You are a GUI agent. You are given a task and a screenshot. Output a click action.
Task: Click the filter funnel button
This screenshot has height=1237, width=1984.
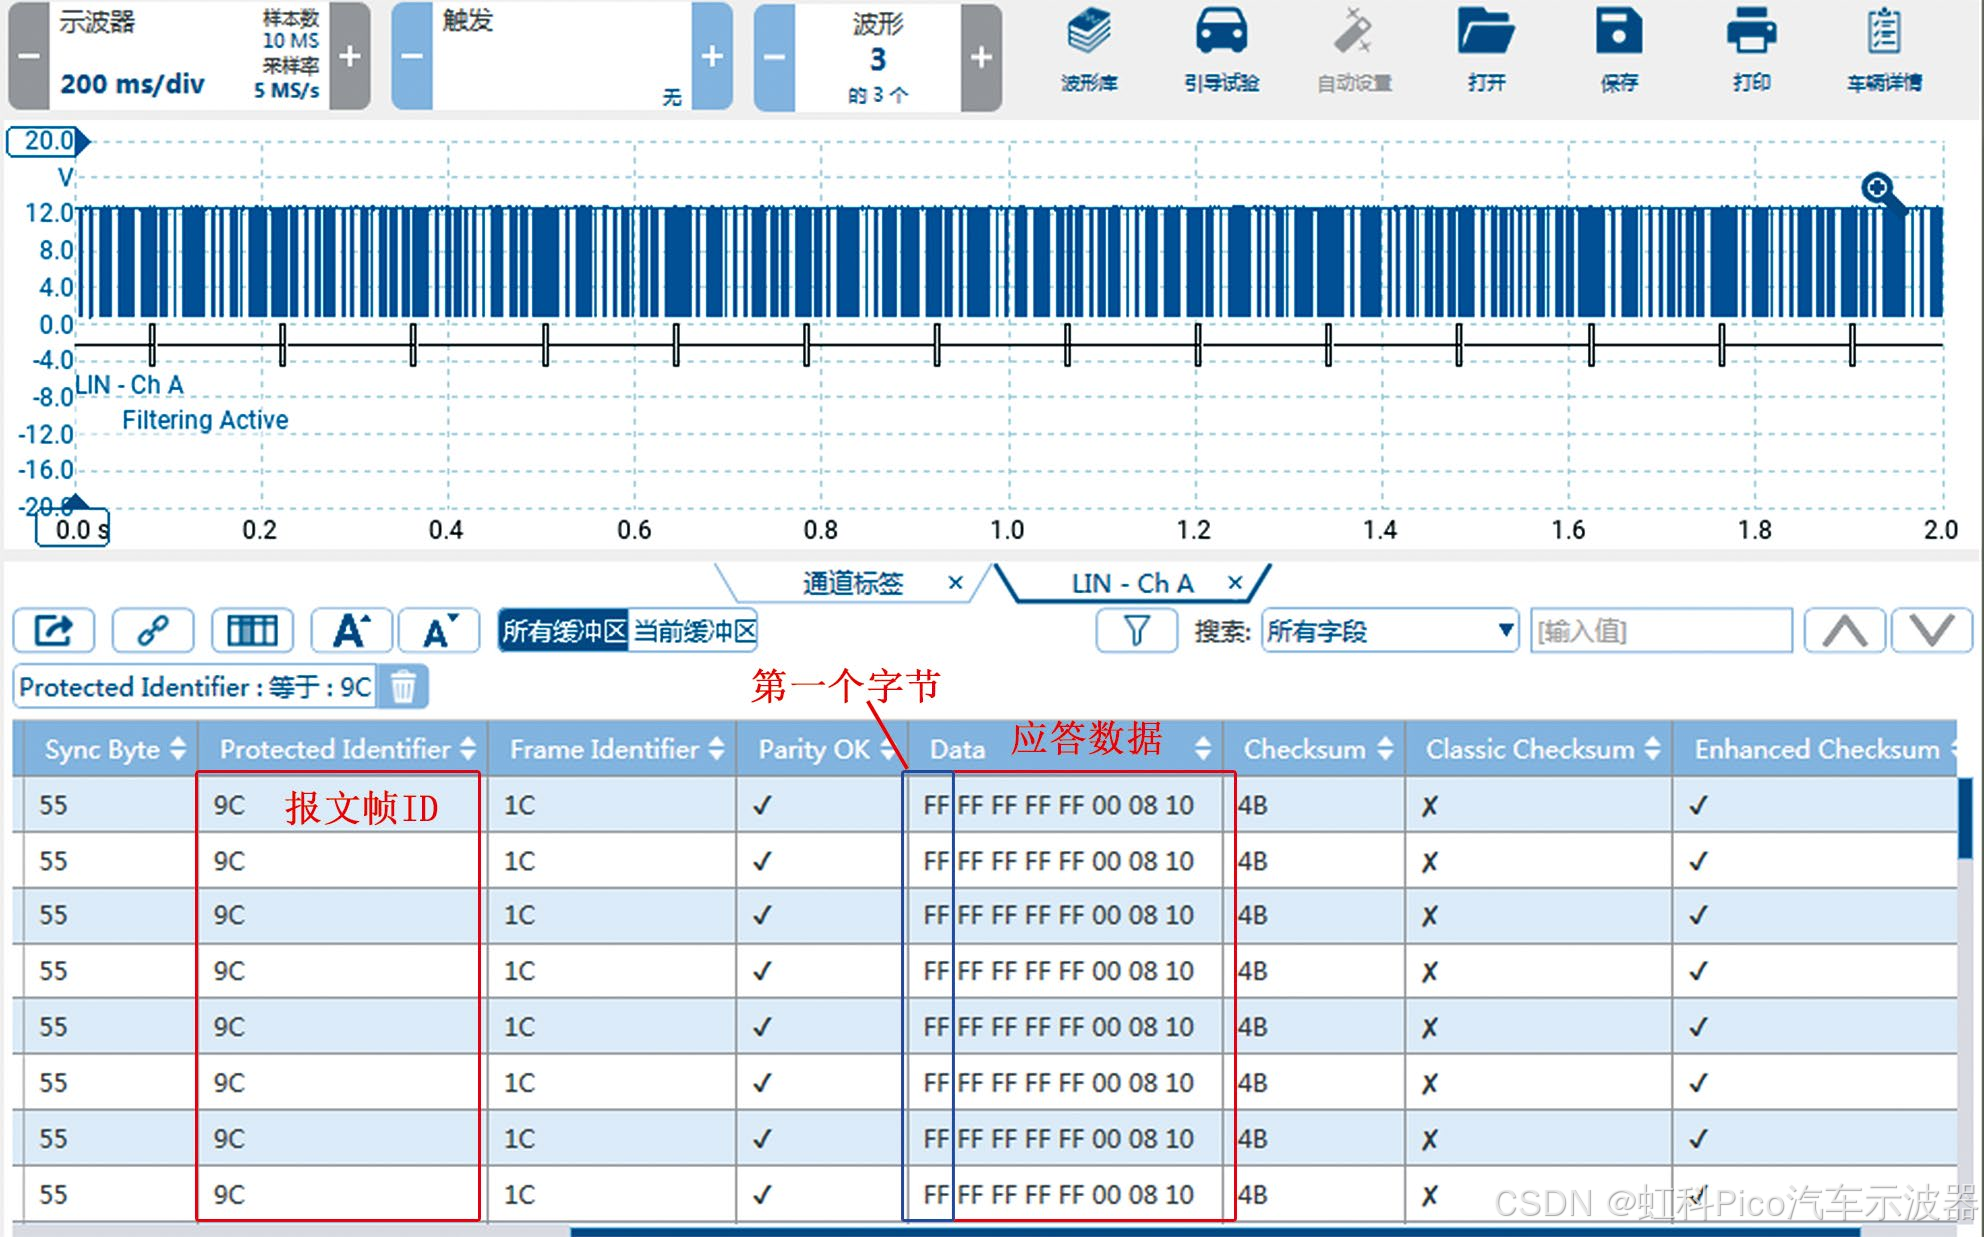click(1136, 631)
